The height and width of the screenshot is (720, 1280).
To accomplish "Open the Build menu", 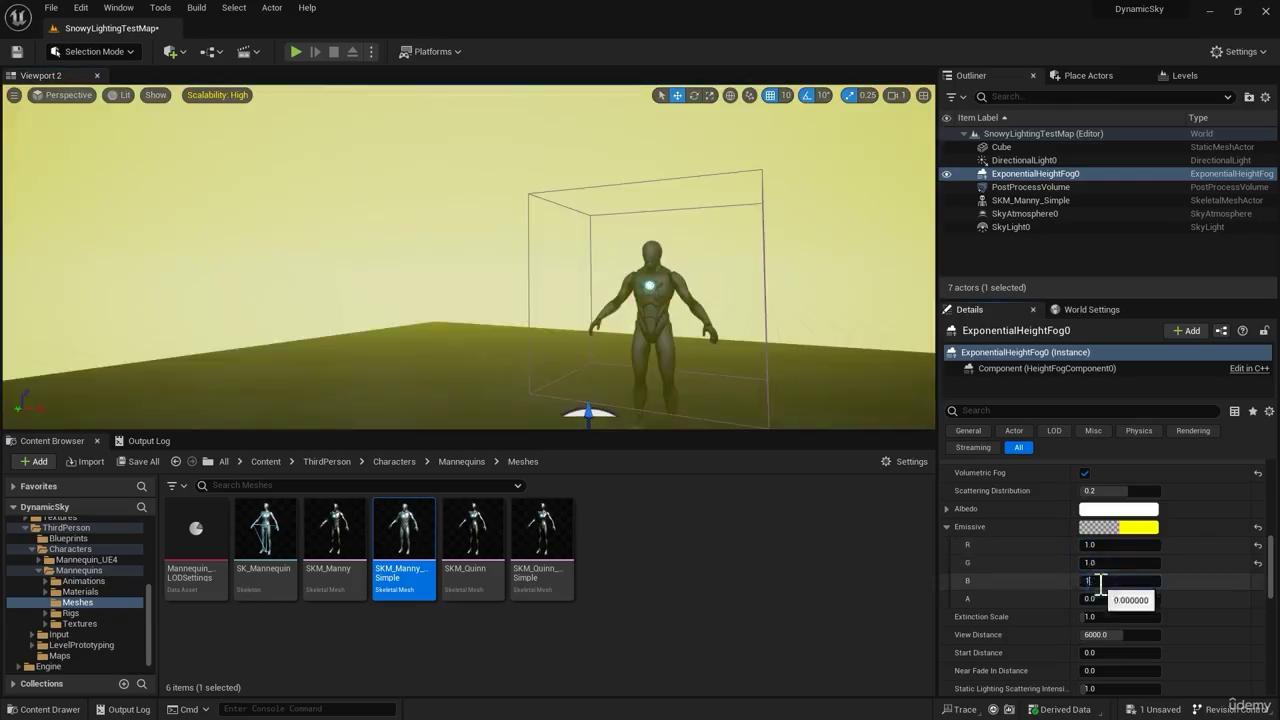I will pyautogui.click(x=196, y=8).
